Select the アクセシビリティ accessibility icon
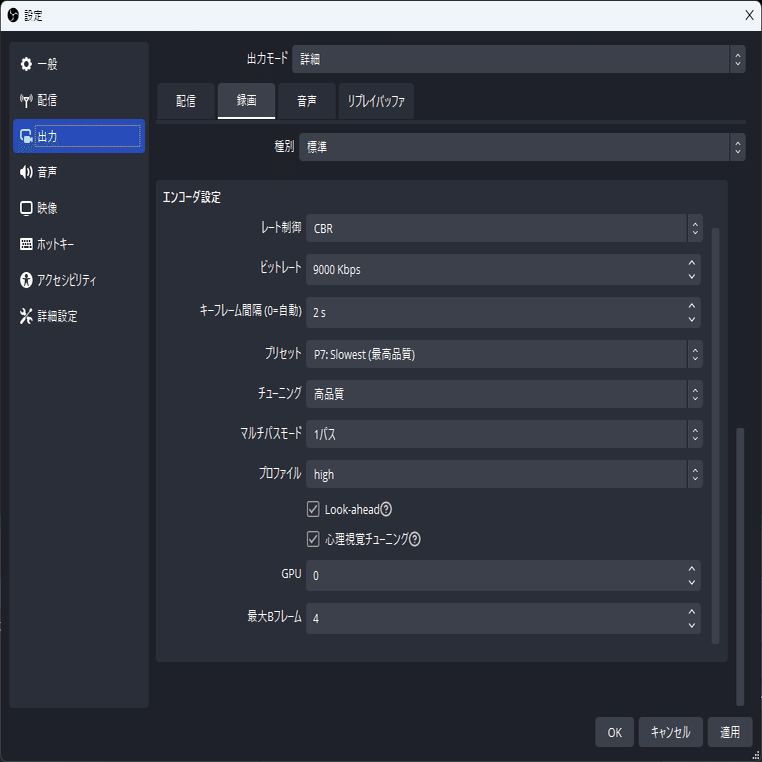 point(26,280)
